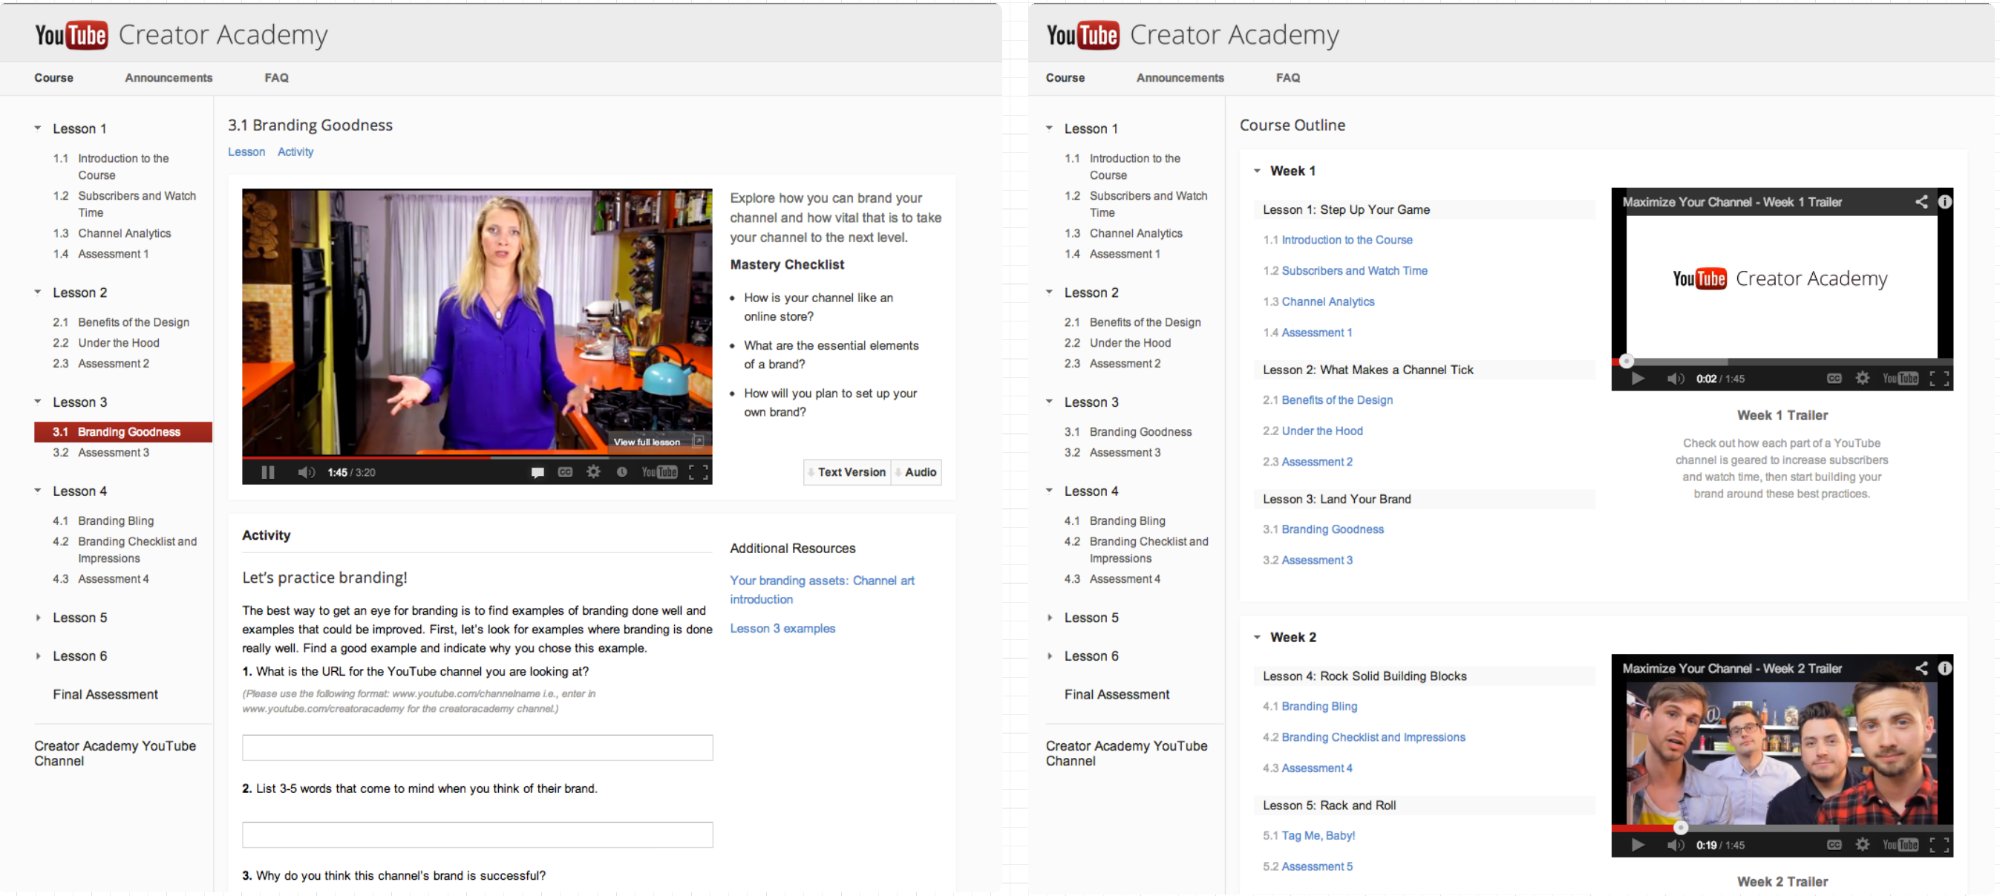Image resolution: width=2000 pixels, height=896 pixels.
Task: Make Week 1 Trailer fullscreen
Action: (x=1939, y=378)
